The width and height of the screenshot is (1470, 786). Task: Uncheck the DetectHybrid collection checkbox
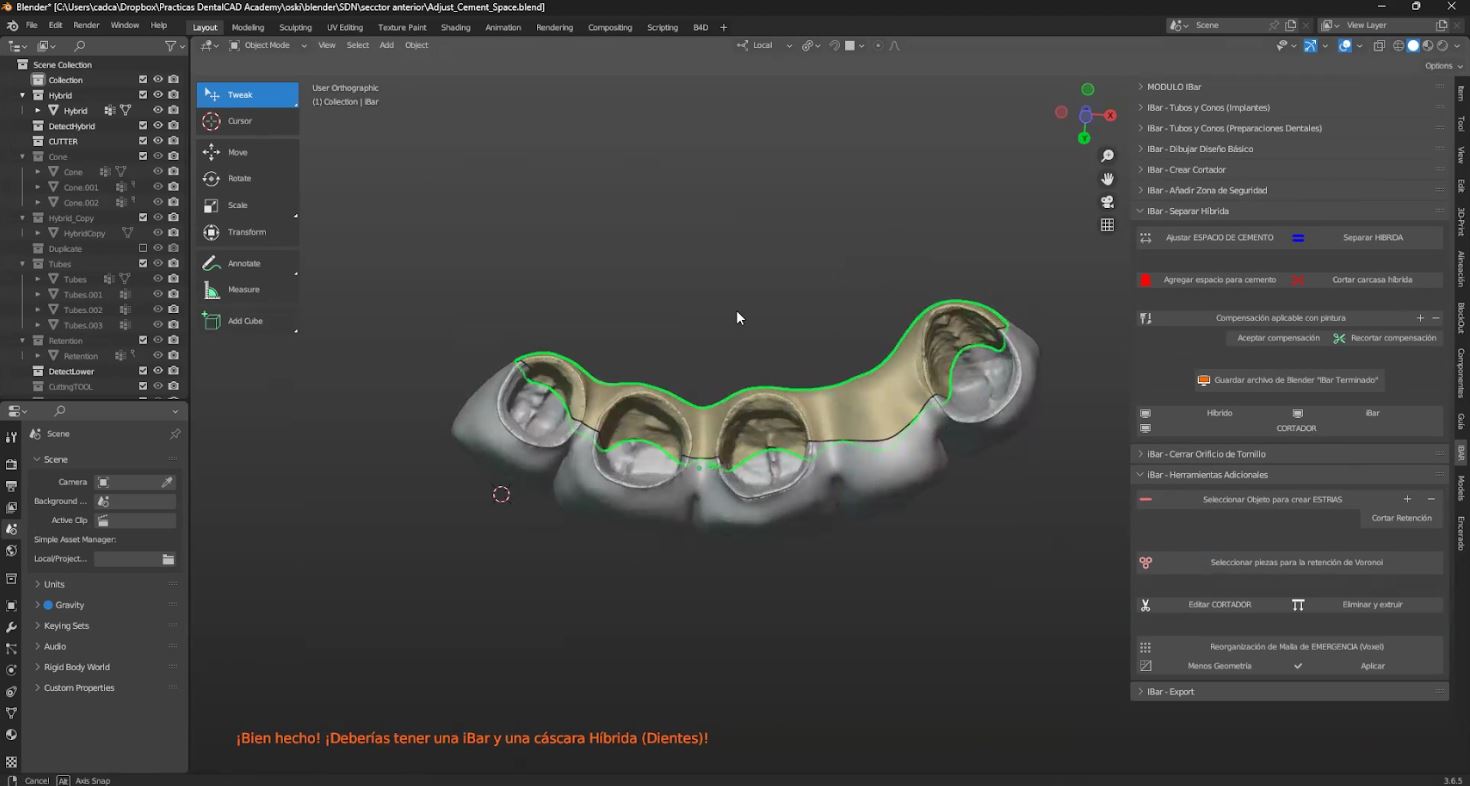pos(143,126)
